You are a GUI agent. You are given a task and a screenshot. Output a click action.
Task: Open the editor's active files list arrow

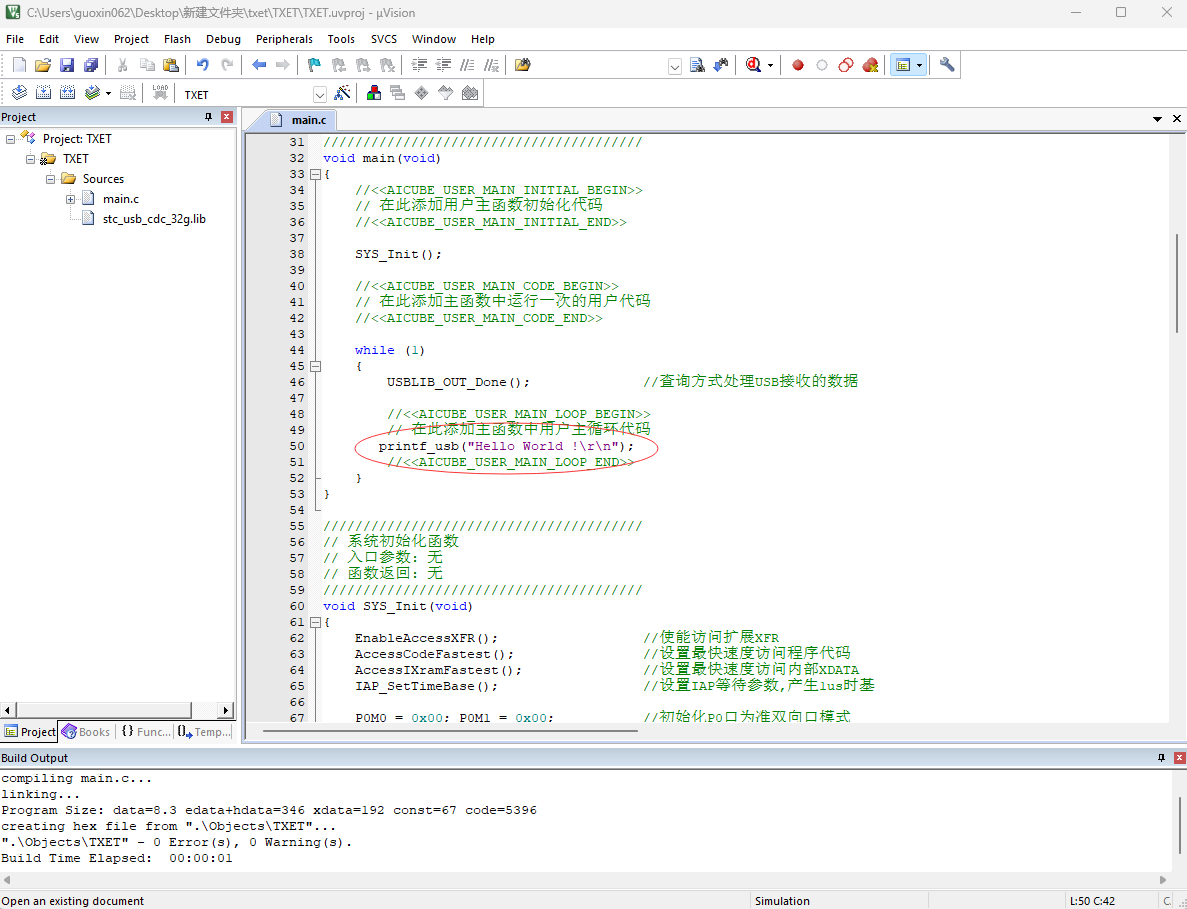(x=1157, y=119)
